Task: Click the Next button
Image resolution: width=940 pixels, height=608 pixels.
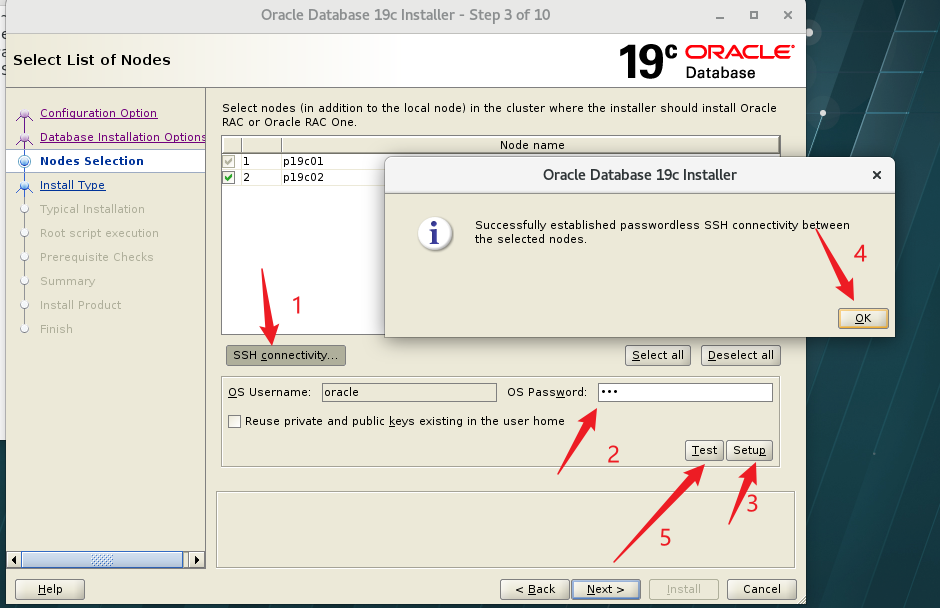Action: pos(605,589)
